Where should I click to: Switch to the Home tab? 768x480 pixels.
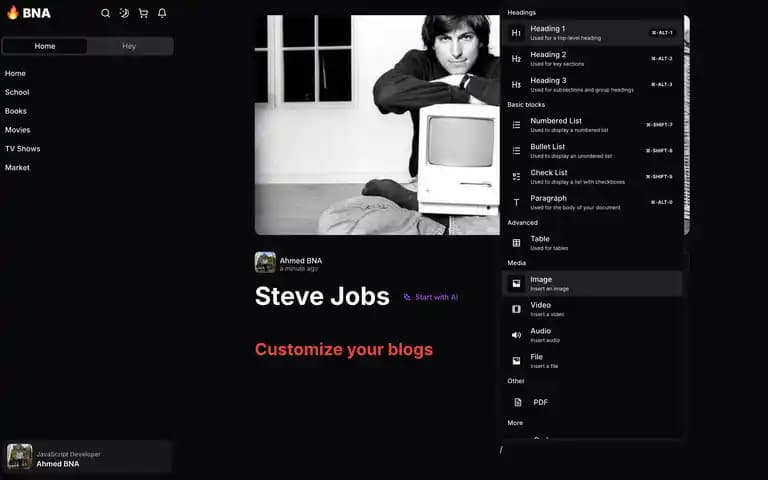45,46
